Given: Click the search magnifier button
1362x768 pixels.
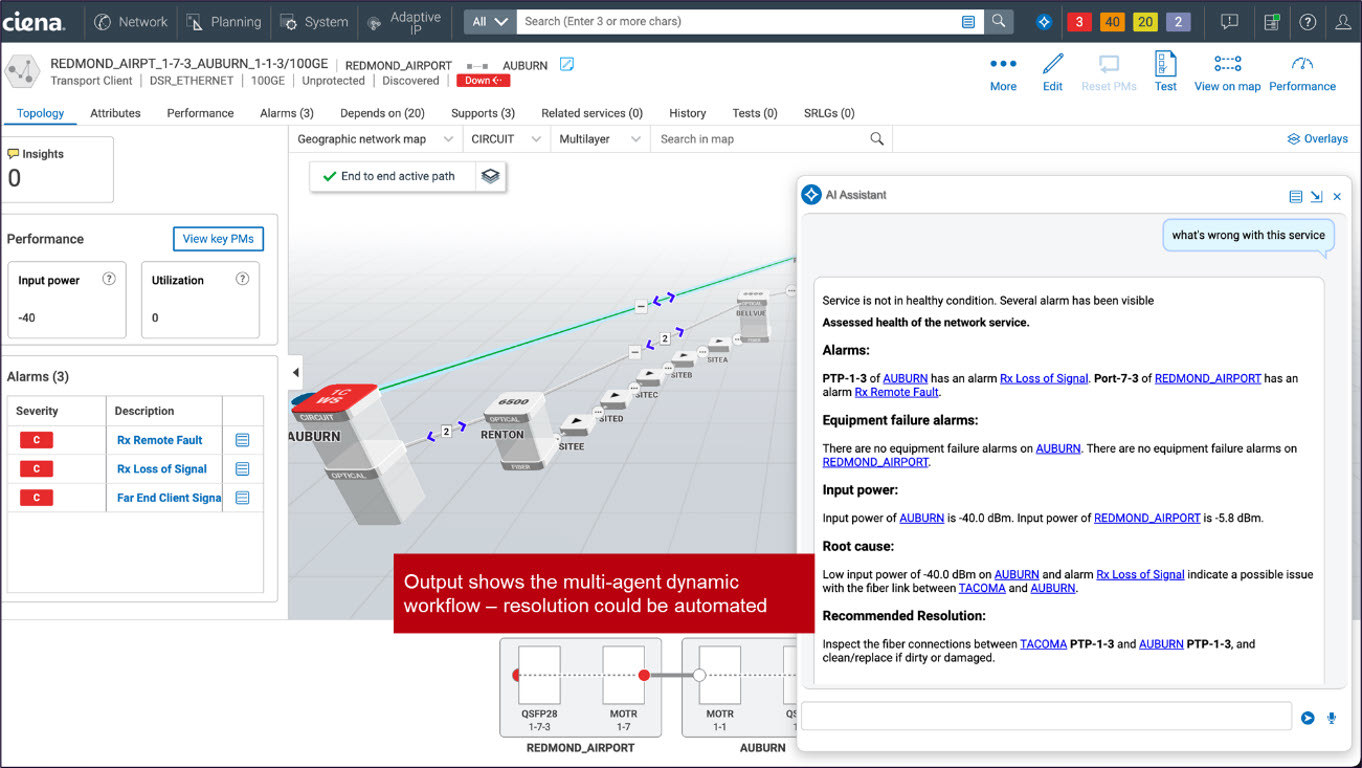Looking at the screenshot, I should (998, 21).
